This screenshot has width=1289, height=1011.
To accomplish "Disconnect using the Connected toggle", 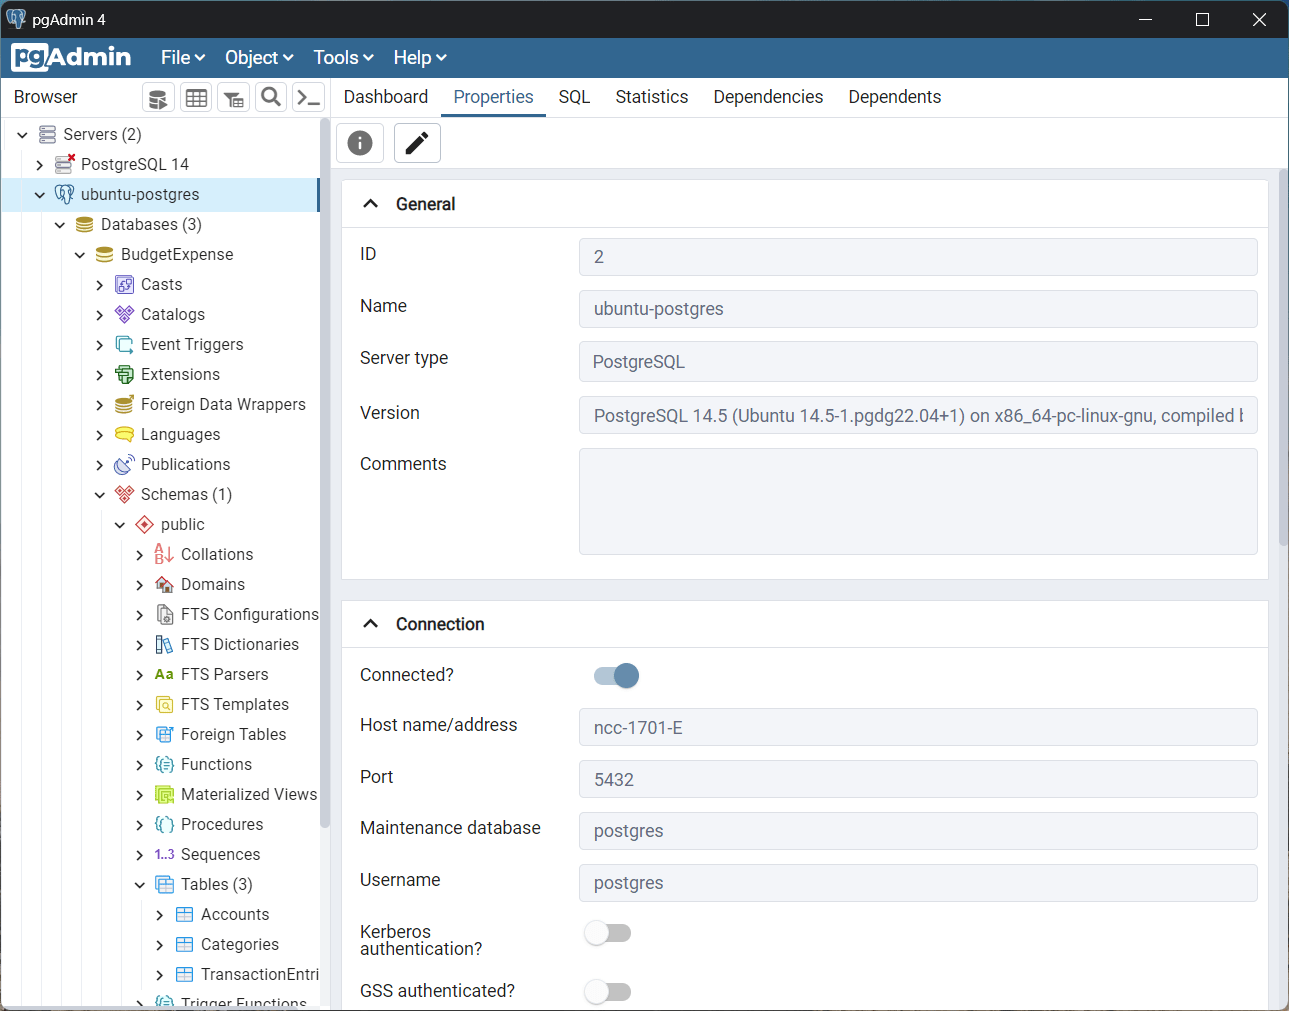I will 615,675.
